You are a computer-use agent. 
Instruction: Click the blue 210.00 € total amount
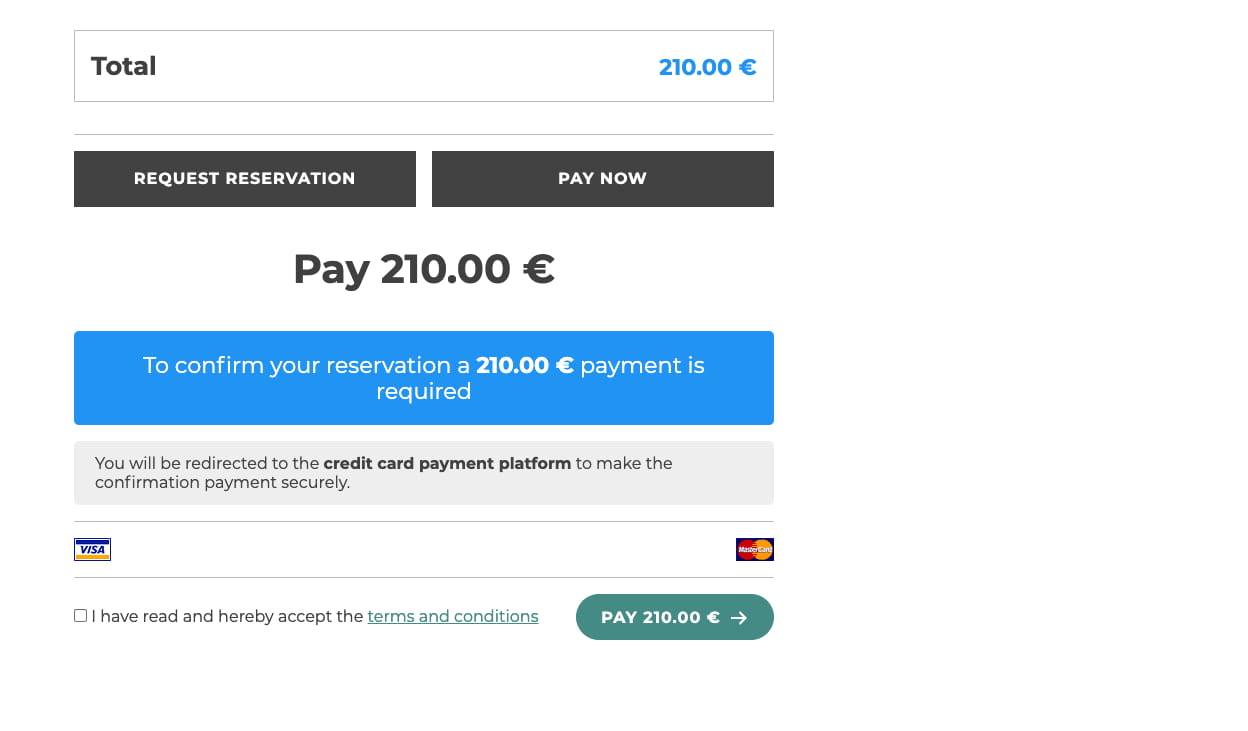click(x=707, y=67)
